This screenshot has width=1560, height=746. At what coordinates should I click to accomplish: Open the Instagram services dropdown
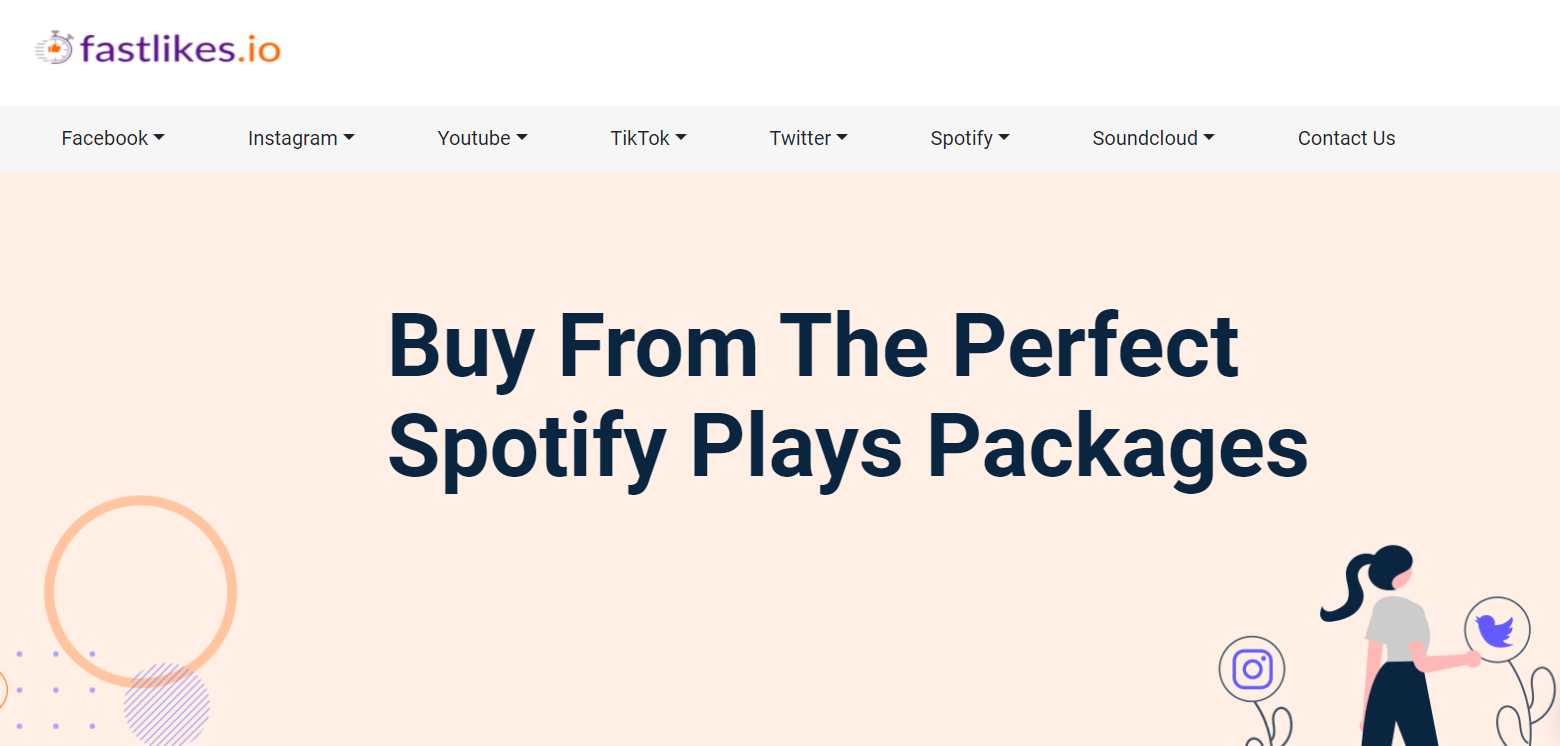click(301, 138)
